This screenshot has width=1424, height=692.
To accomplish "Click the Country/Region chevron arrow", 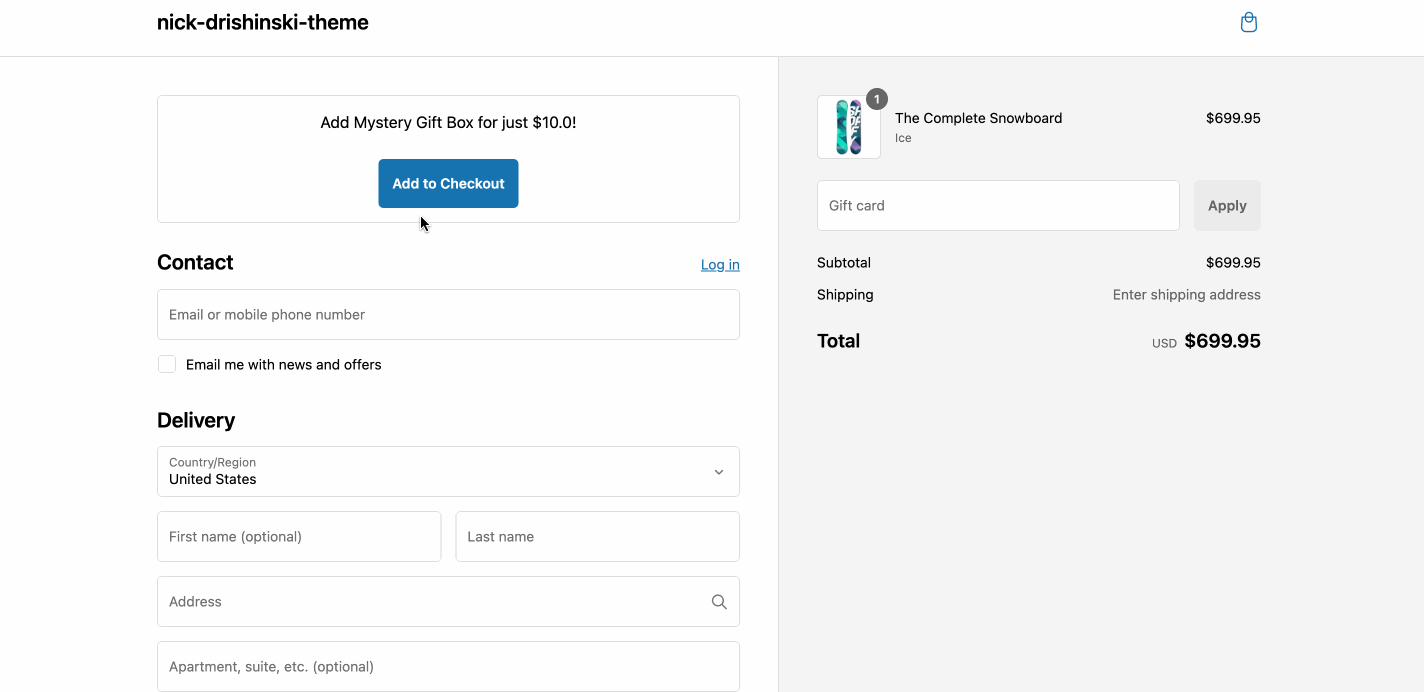I will click(x=718, y=472).
